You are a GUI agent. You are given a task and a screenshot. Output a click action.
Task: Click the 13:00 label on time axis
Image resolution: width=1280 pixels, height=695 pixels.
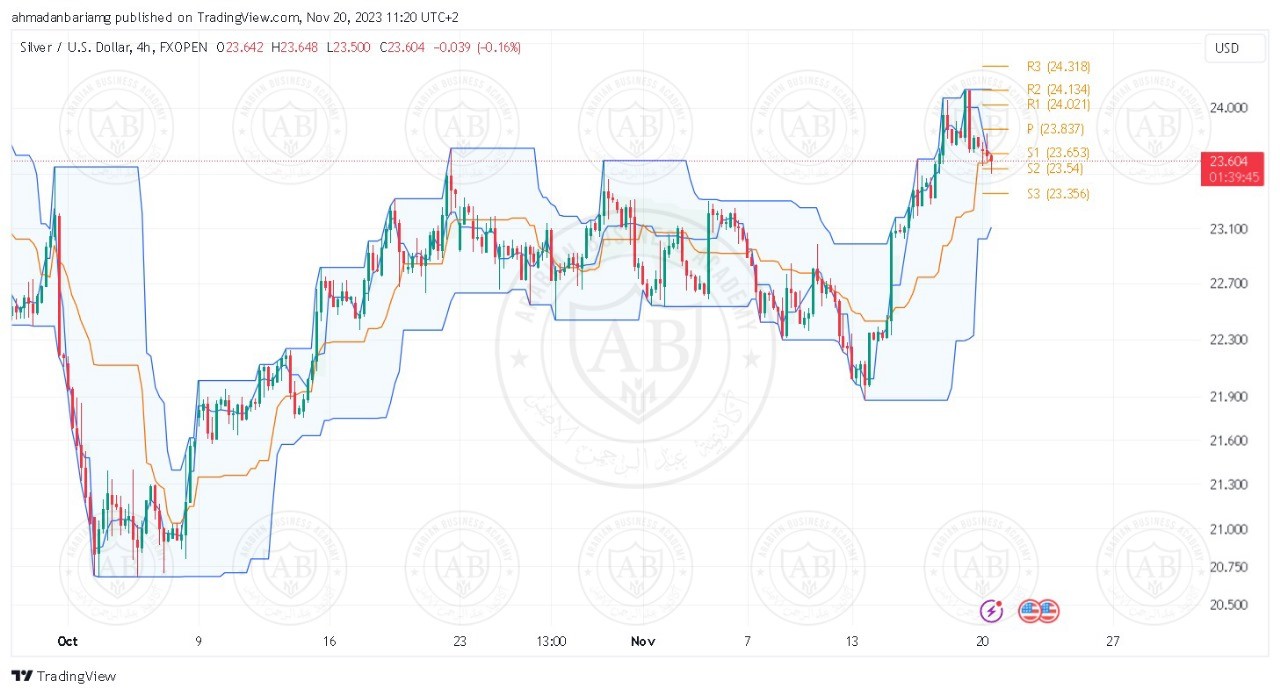click(x=551, y=641)
